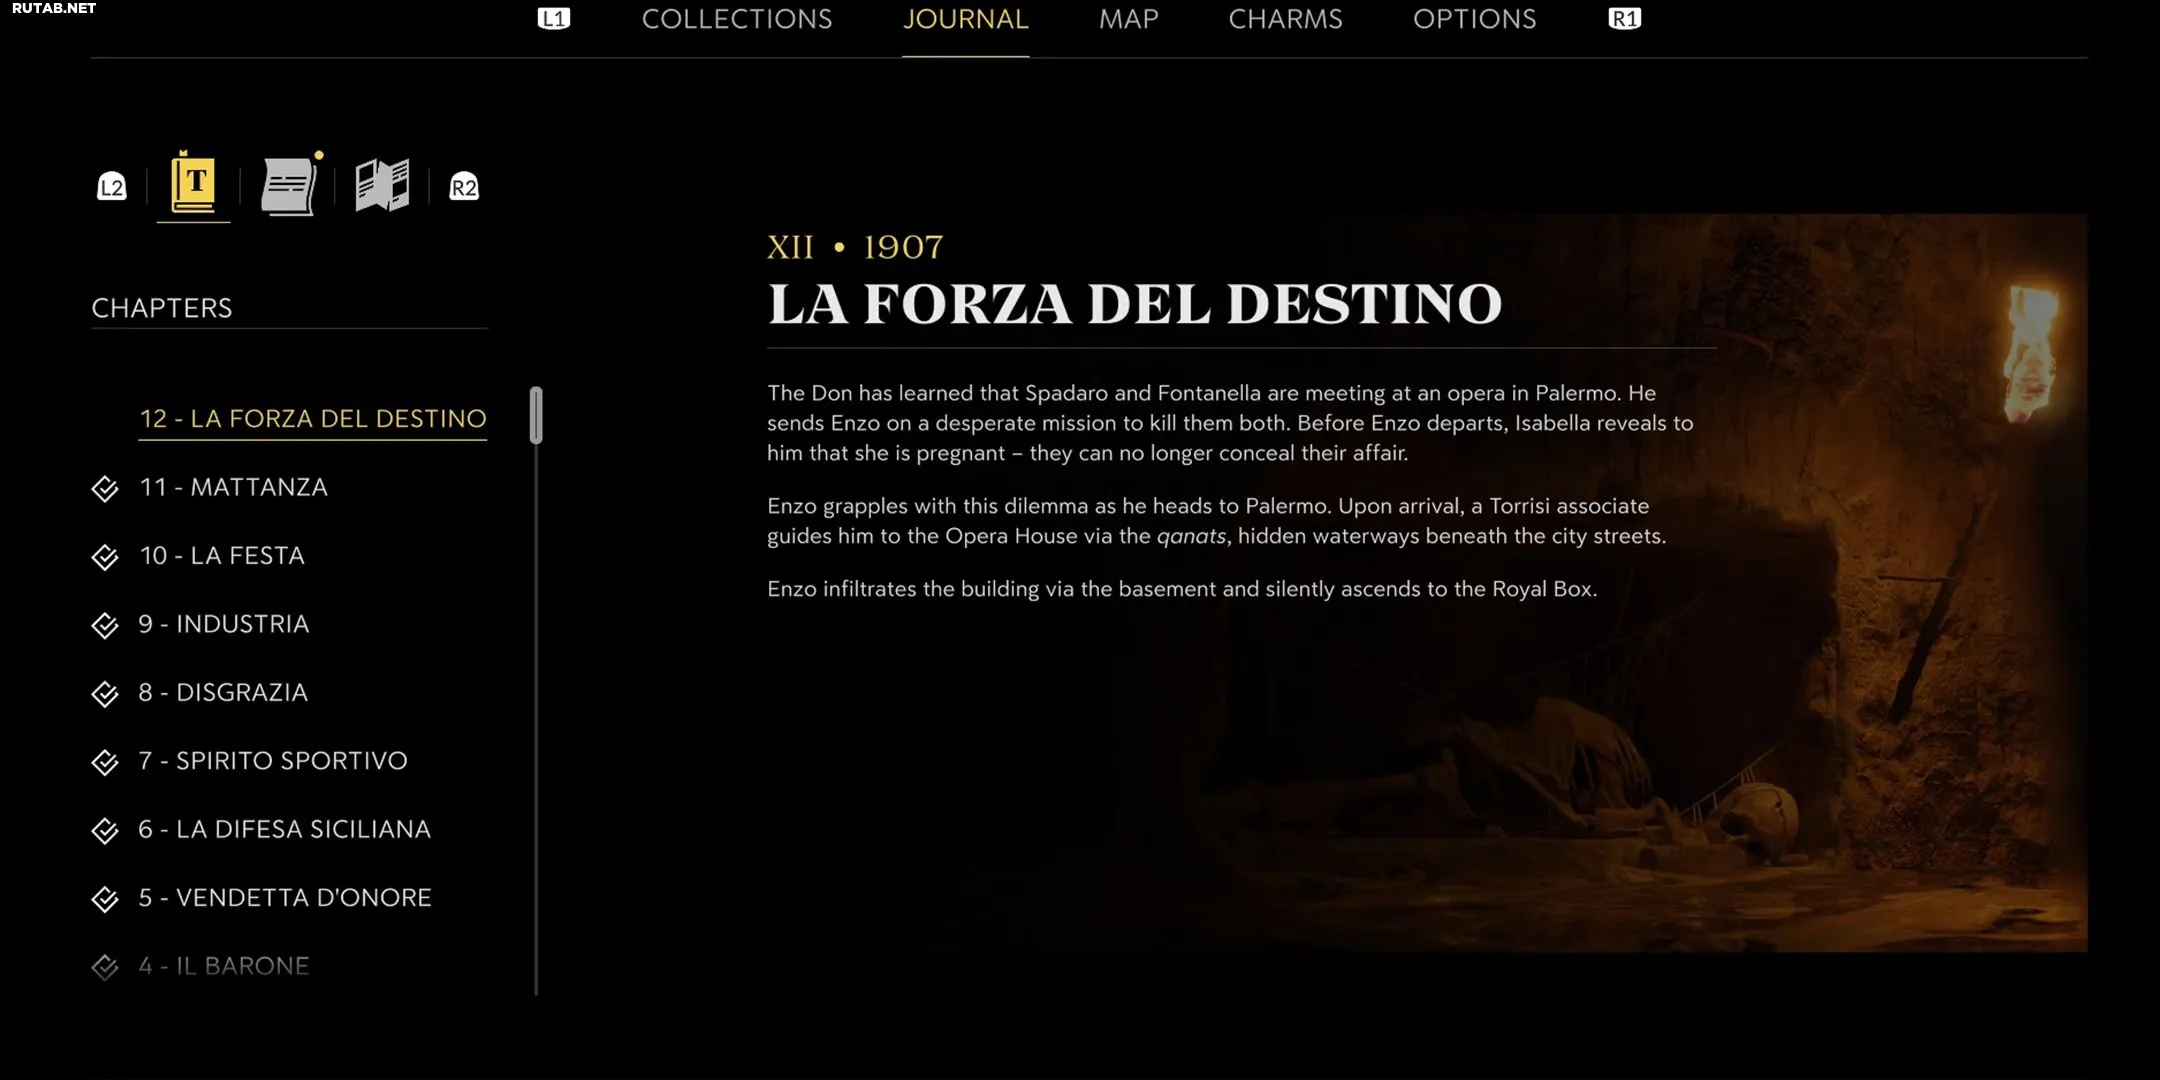Image resolution: width=2160 pixels, height=1080 pixels.
Task: Click completed checkmark icon beside Mattanza
Action: click(x=105, y=488)
